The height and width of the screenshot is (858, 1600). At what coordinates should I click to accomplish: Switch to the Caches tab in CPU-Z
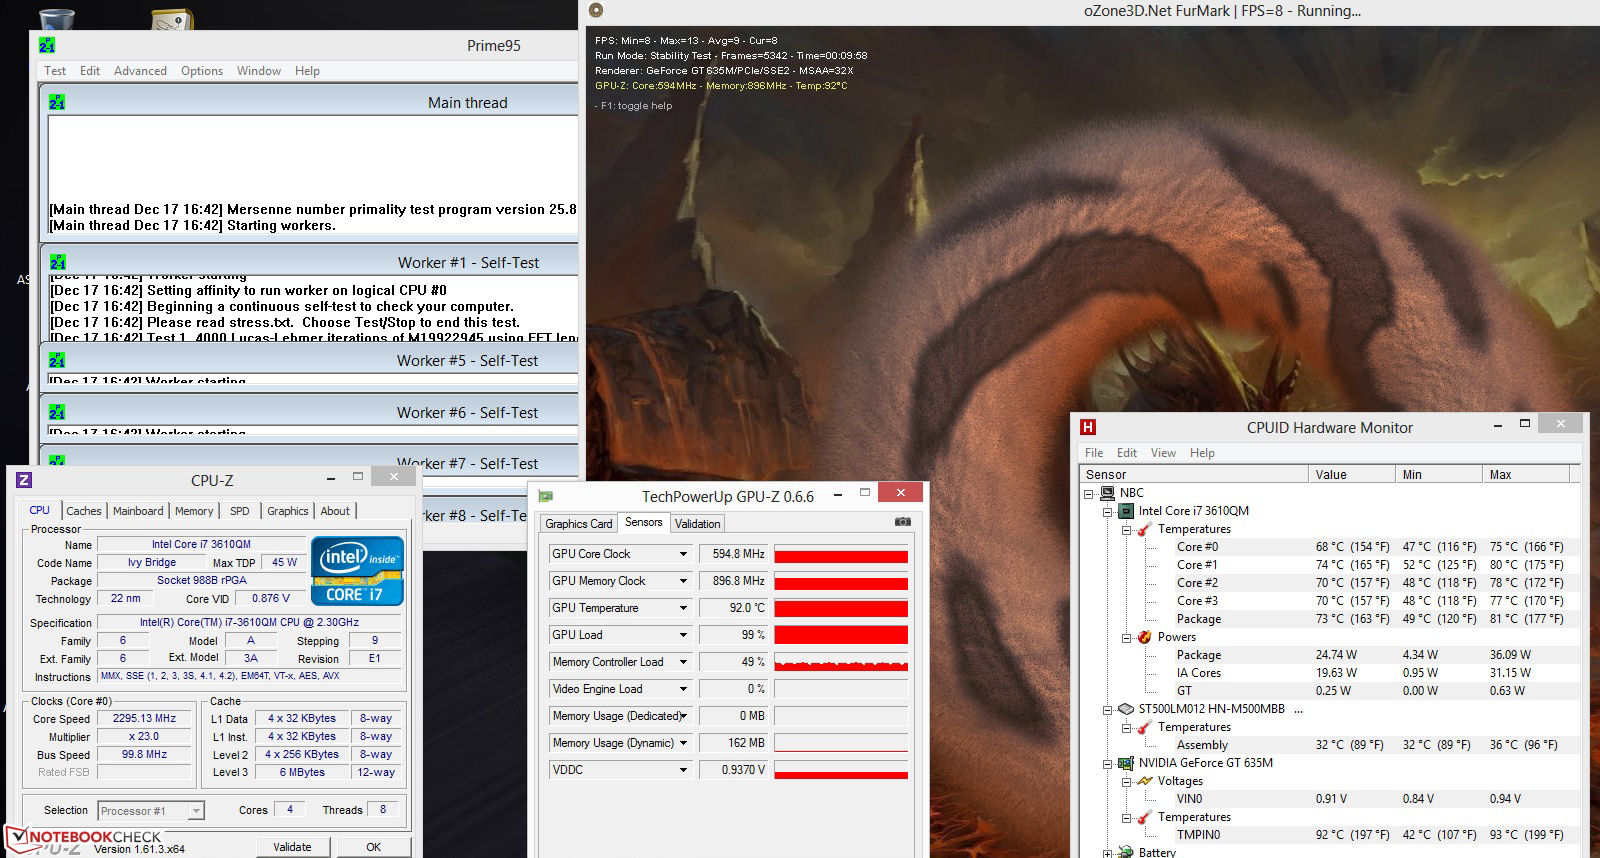84,511
